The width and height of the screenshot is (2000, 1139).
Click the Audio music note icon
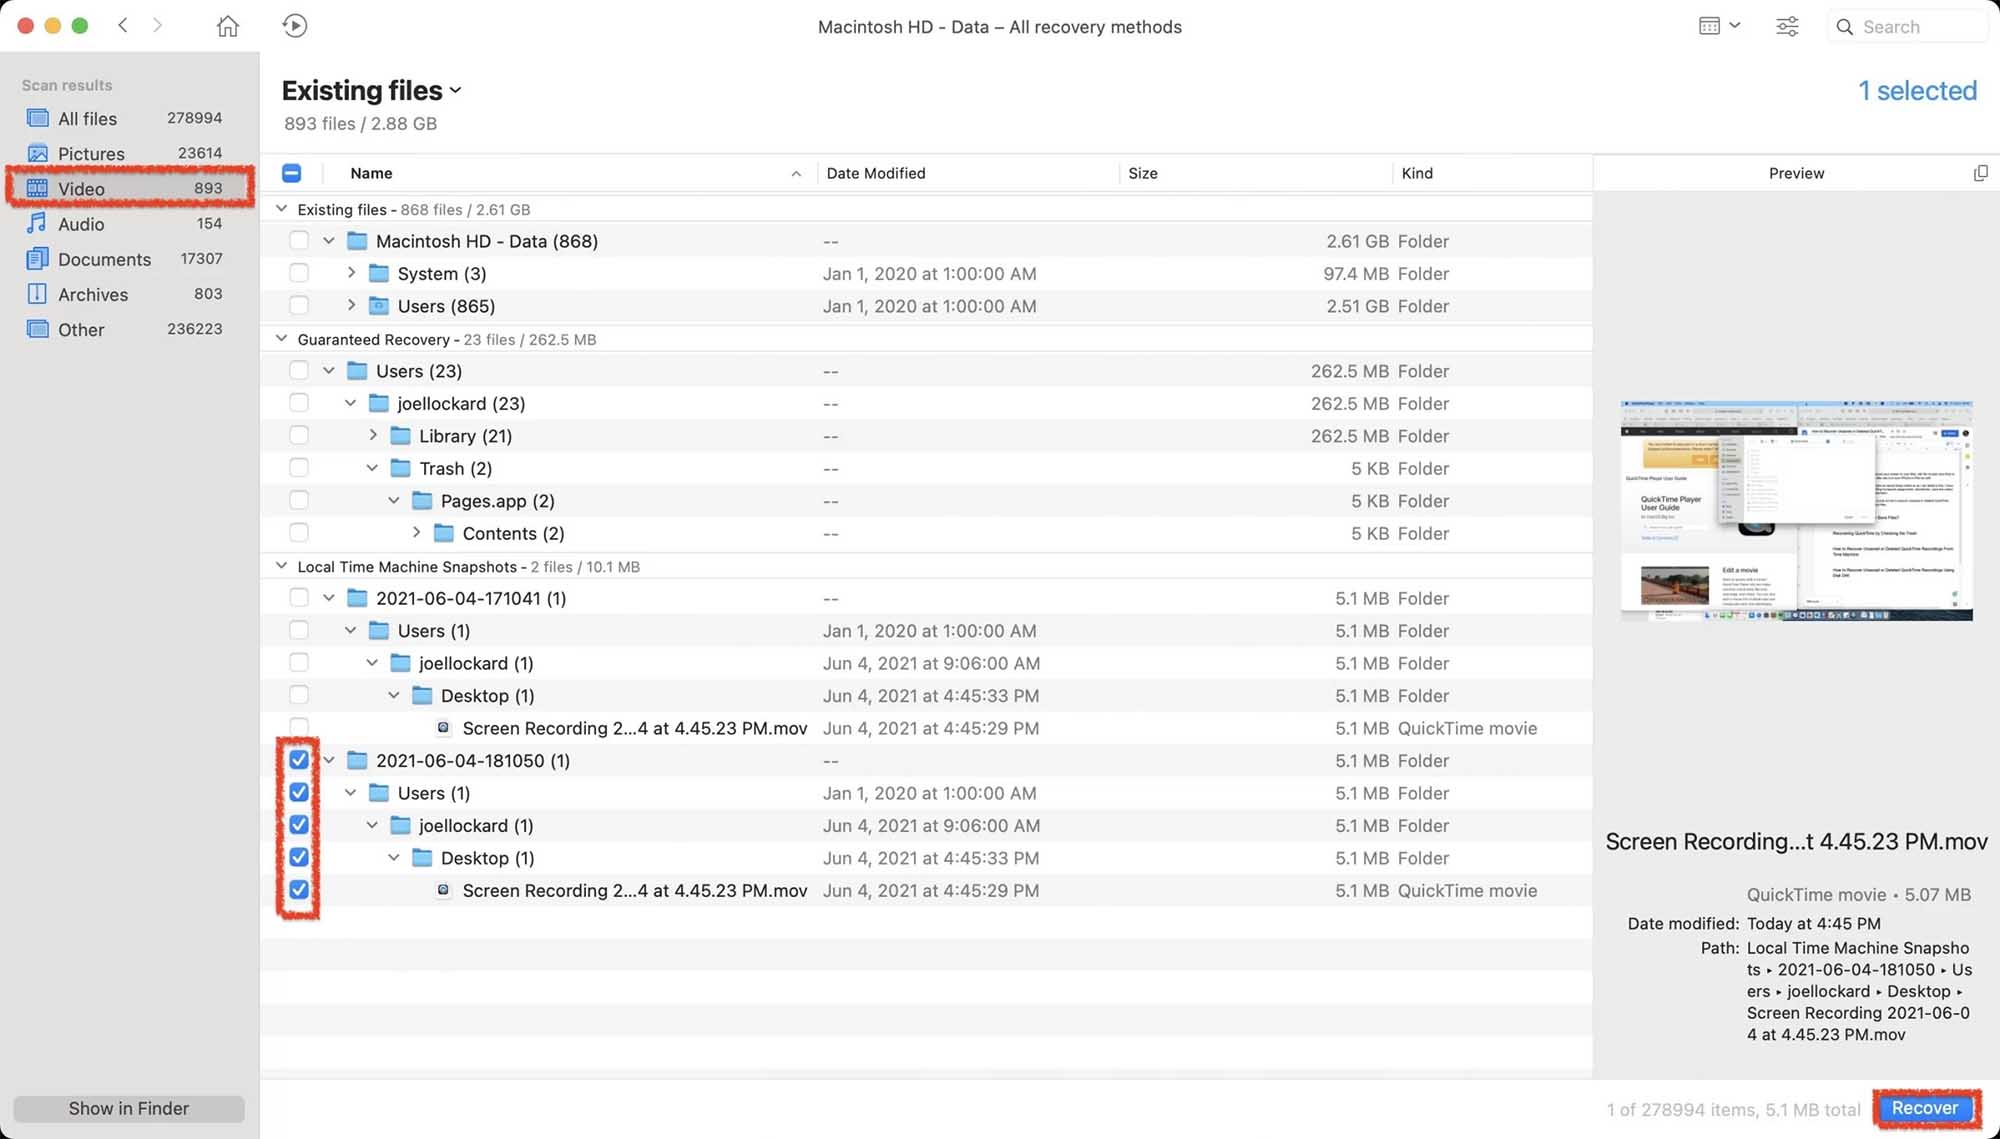(x=38, y=223)
